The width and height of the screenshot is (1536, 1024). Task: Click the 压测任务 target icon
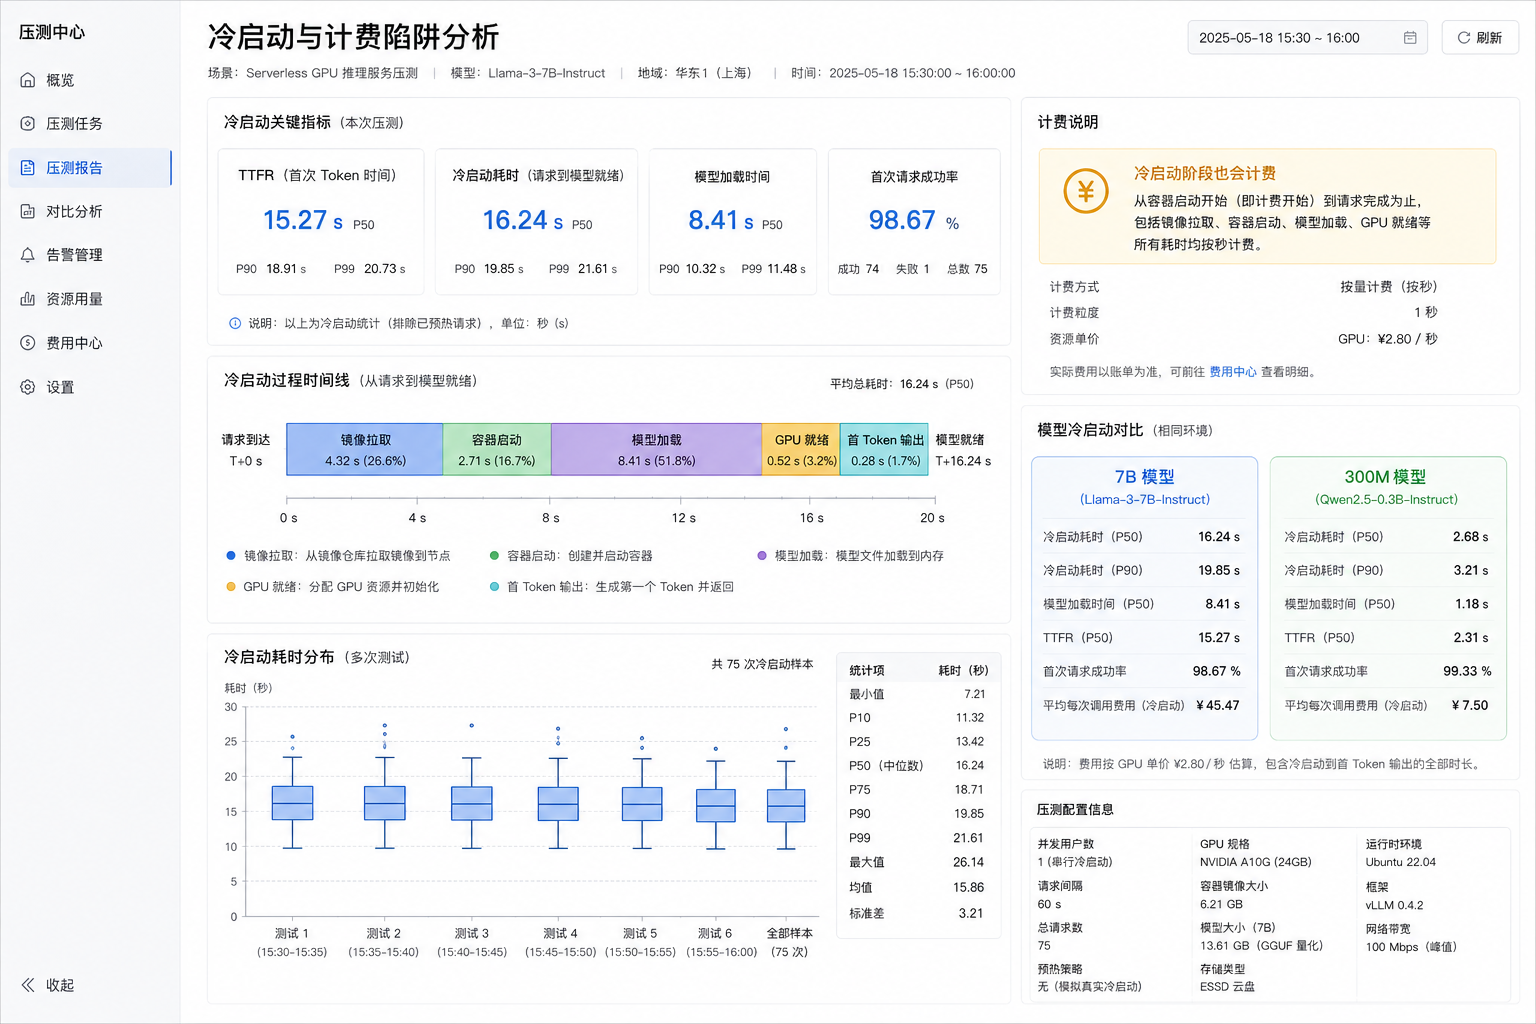28,124
